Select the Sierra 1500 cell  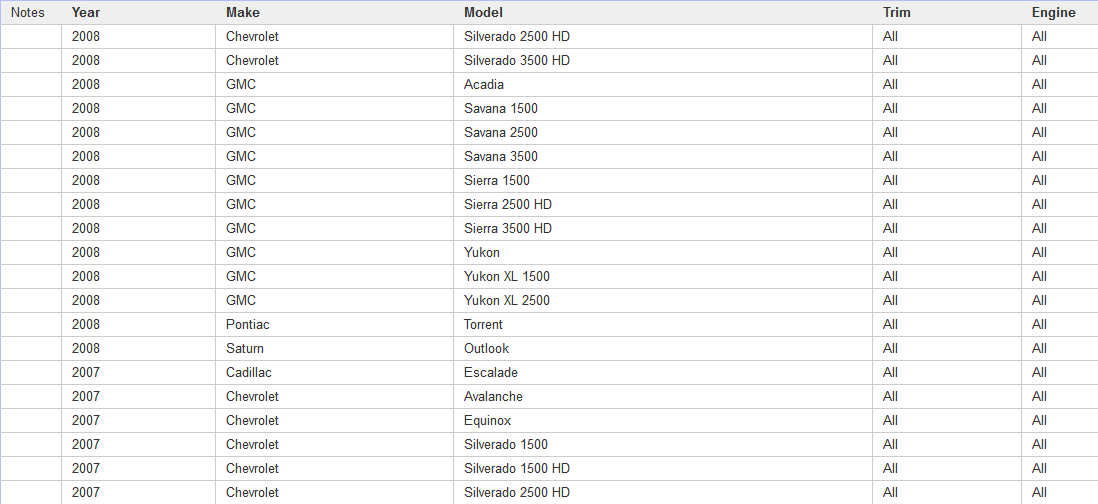point(497,181)
